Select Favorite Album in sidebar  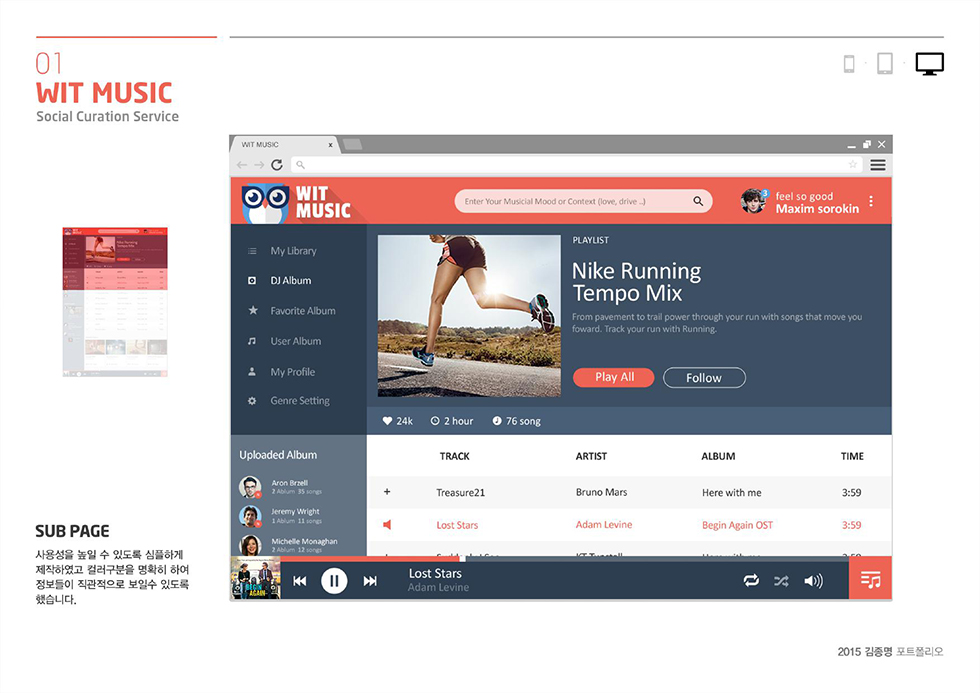[302, 311]
